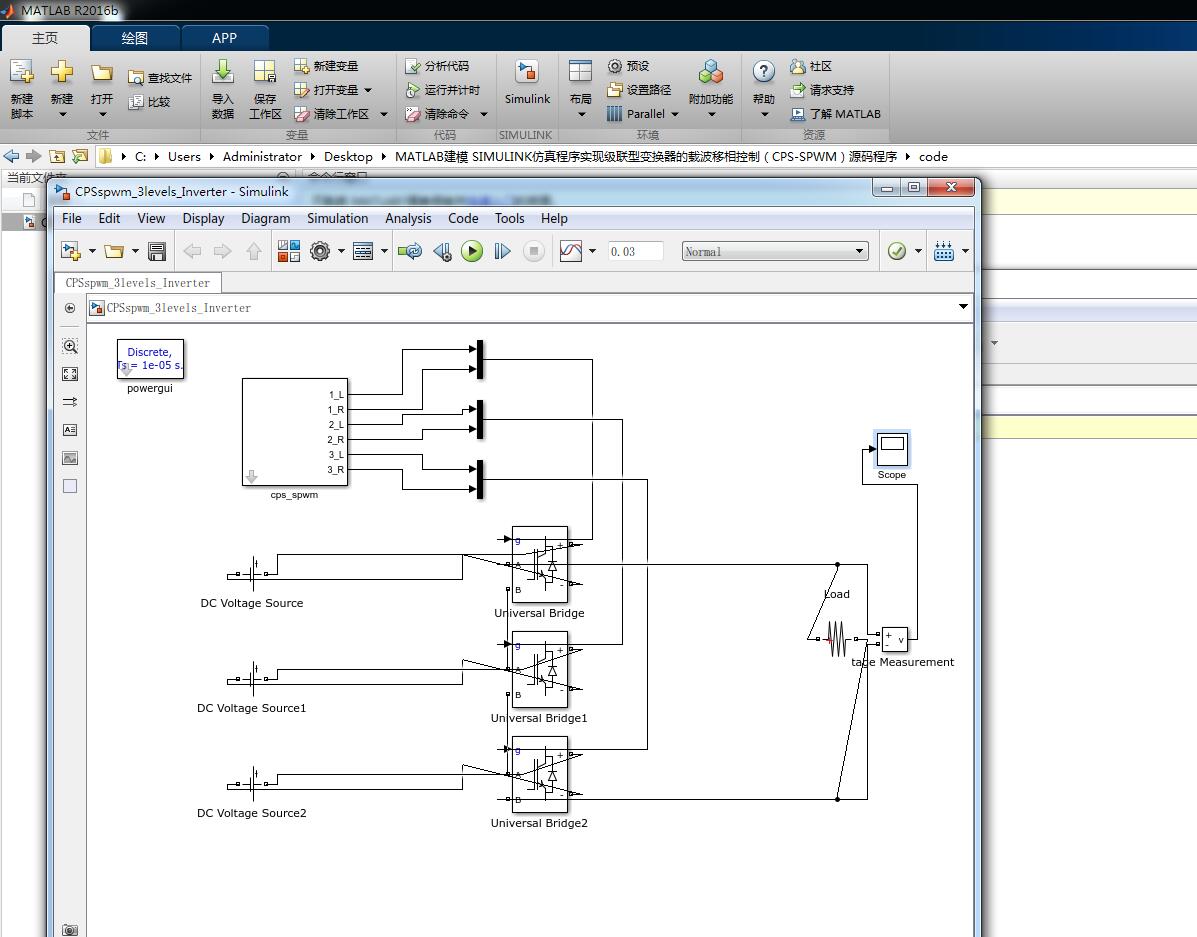Expand the Model Advisor dropdown arrow

click(x=918, y=251)
